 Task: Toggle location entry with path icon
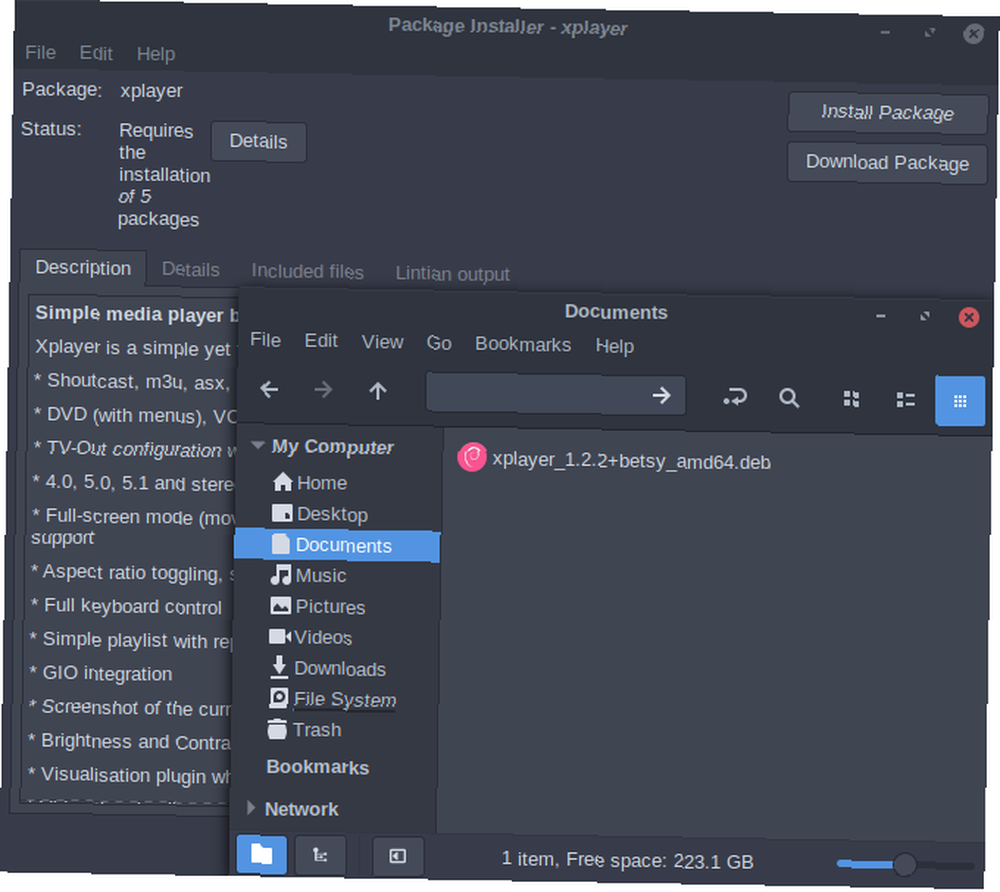735,398
